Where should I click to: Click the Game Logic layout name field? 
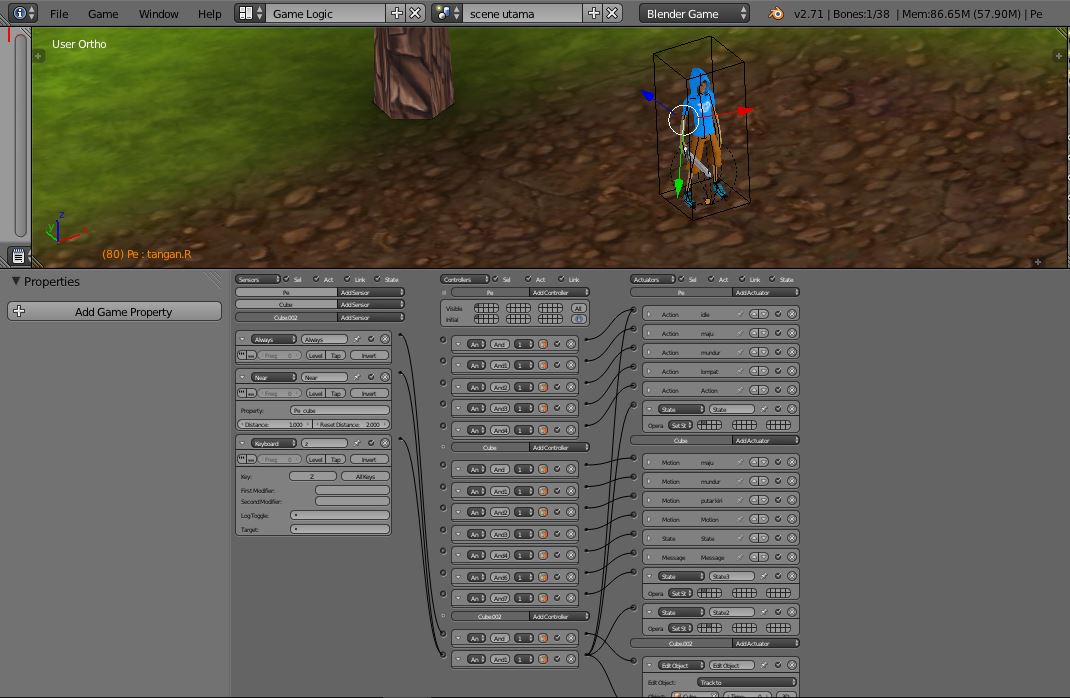pos(326,13)
